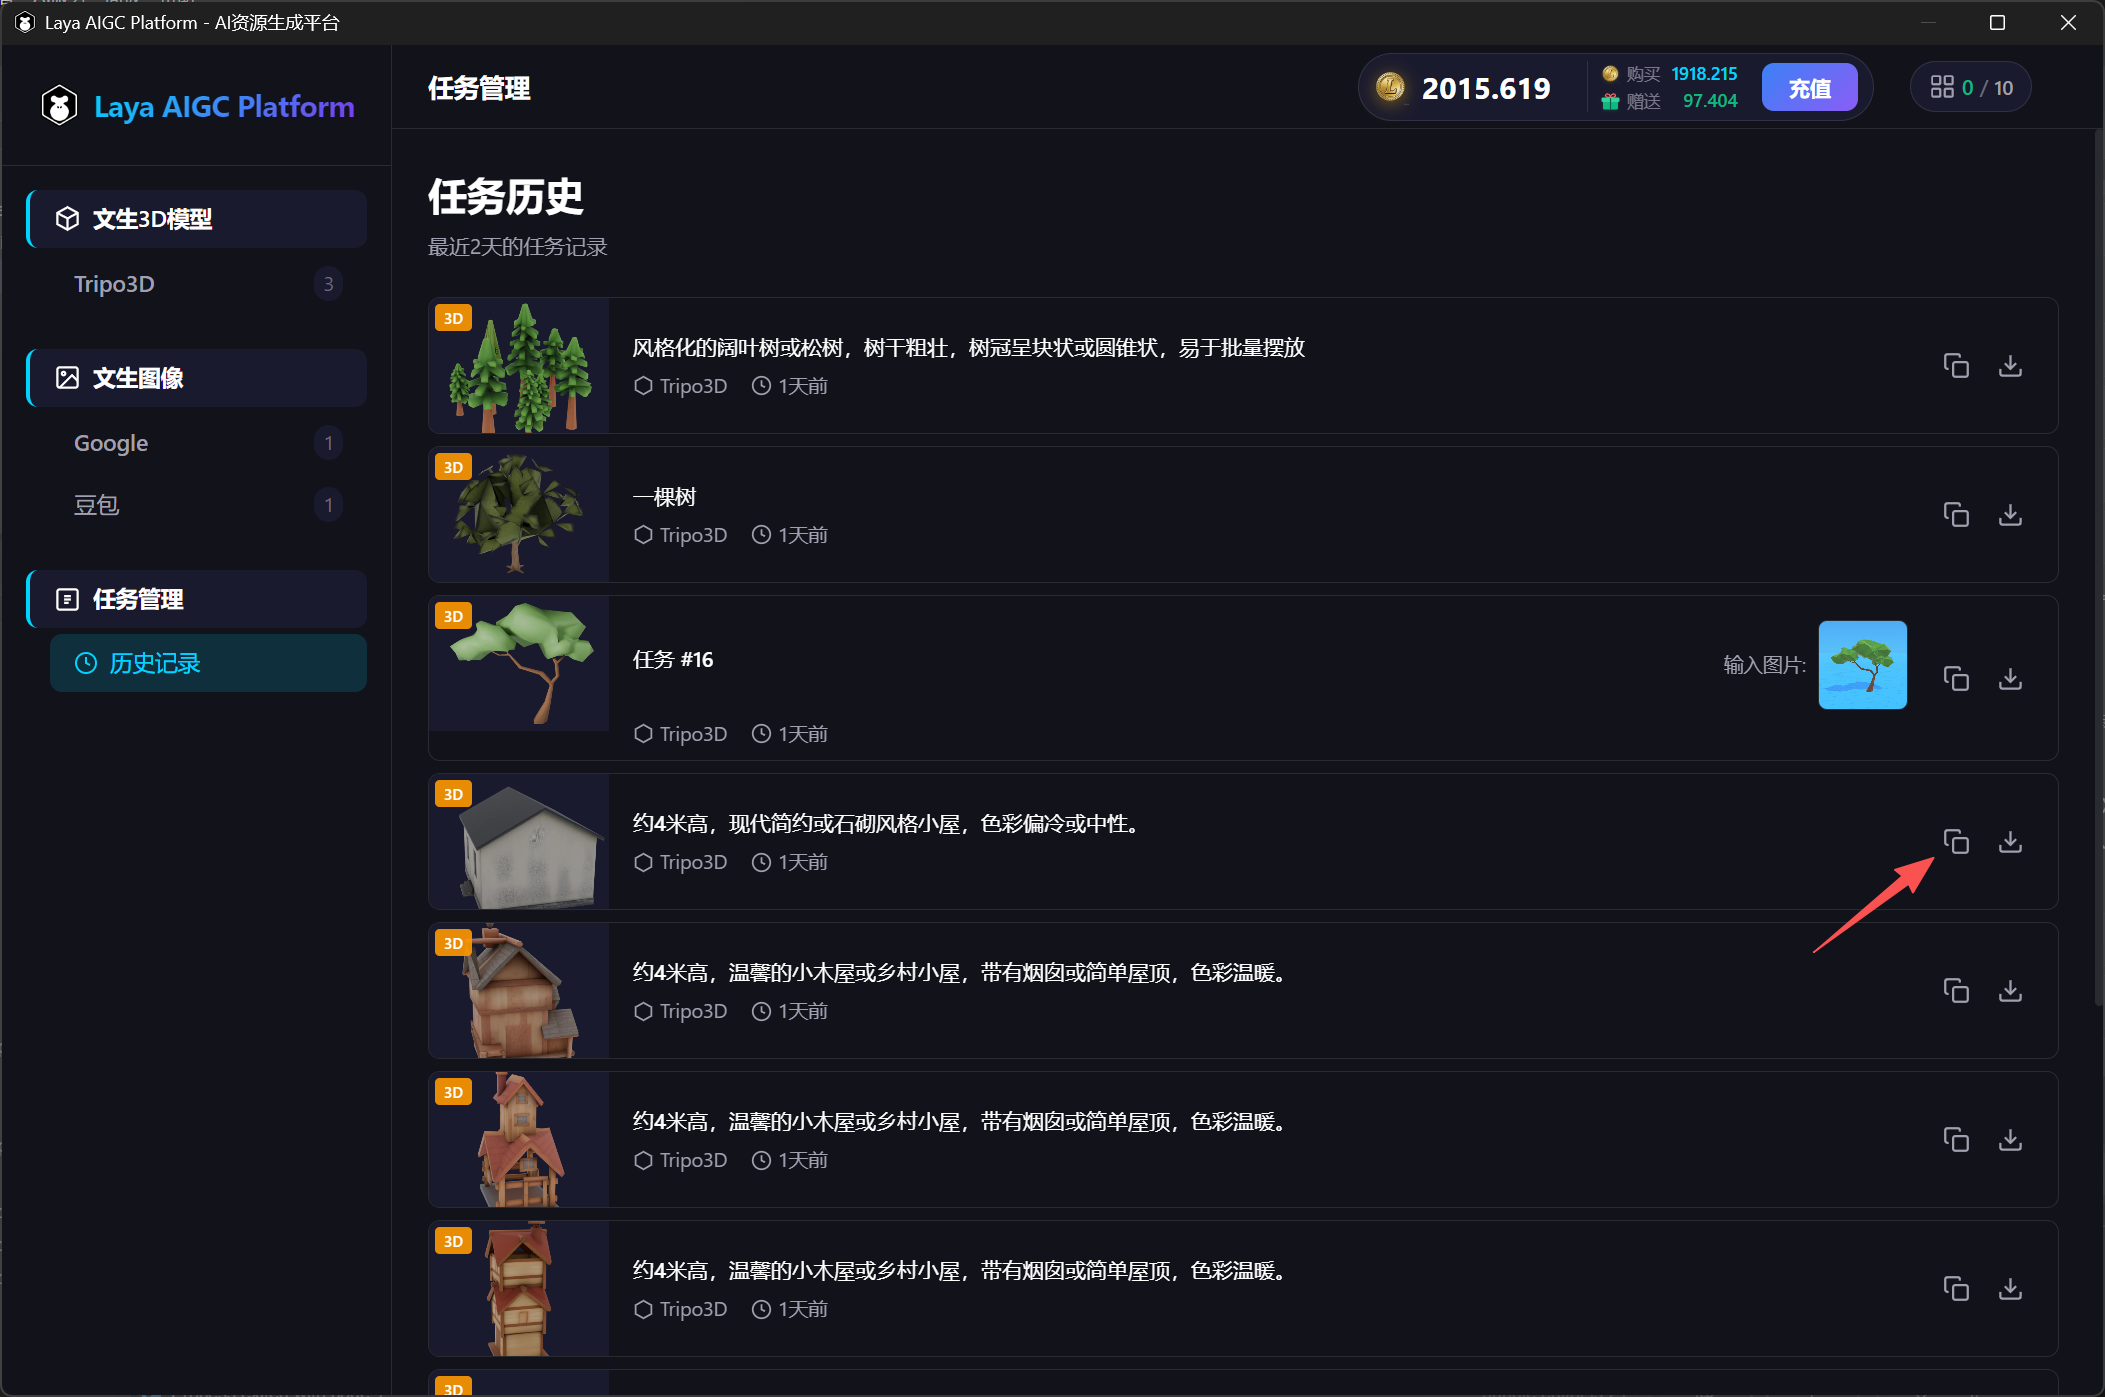Open the task queue grid icon

1942,87
